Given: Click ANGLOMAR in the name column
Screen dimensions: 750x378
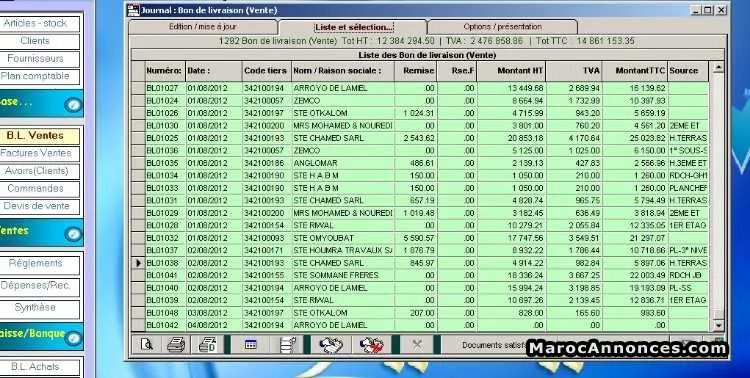Looking at the screenshot, I should tap(342, 163).
